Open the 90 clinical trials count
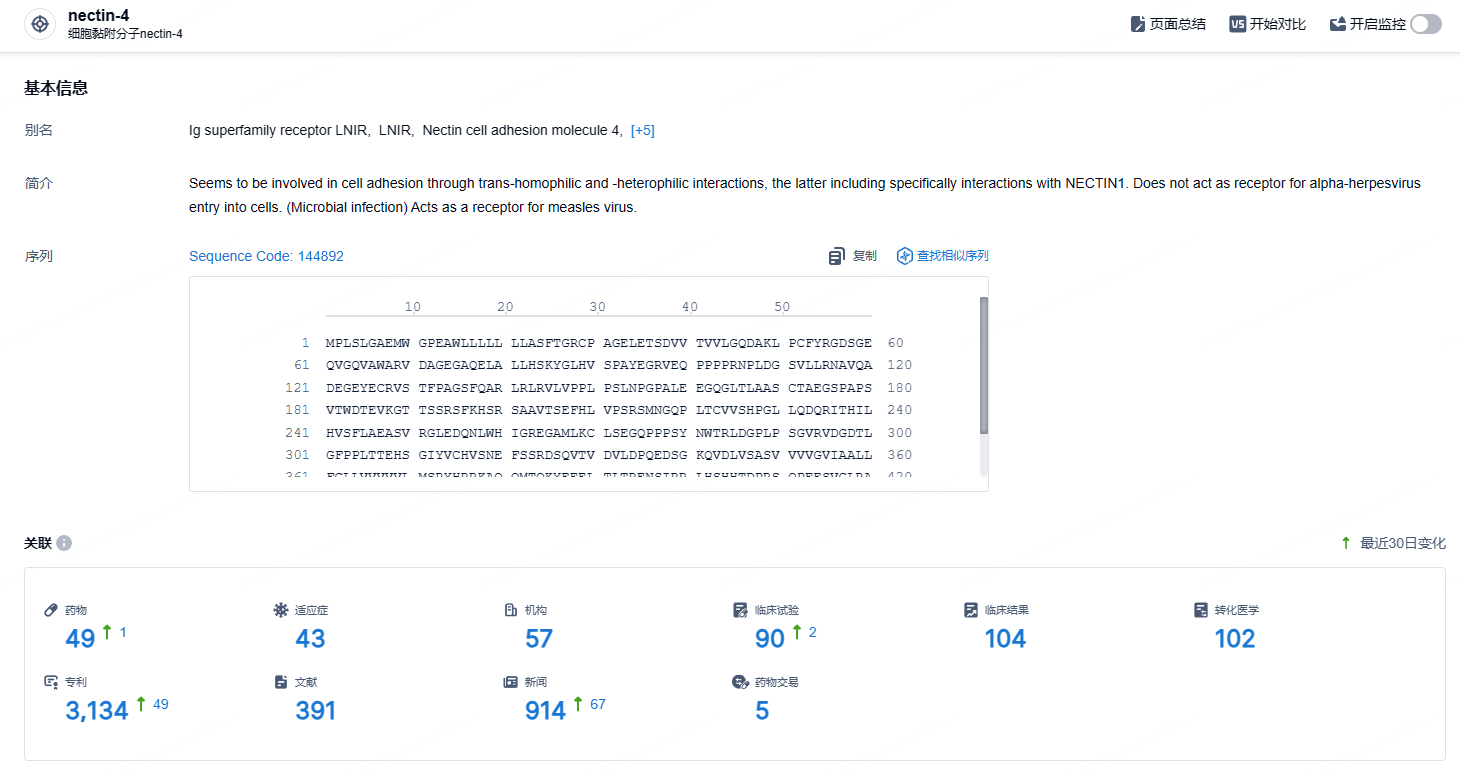The height and width of the screenshot is (774, 1460). pos(770,639)
